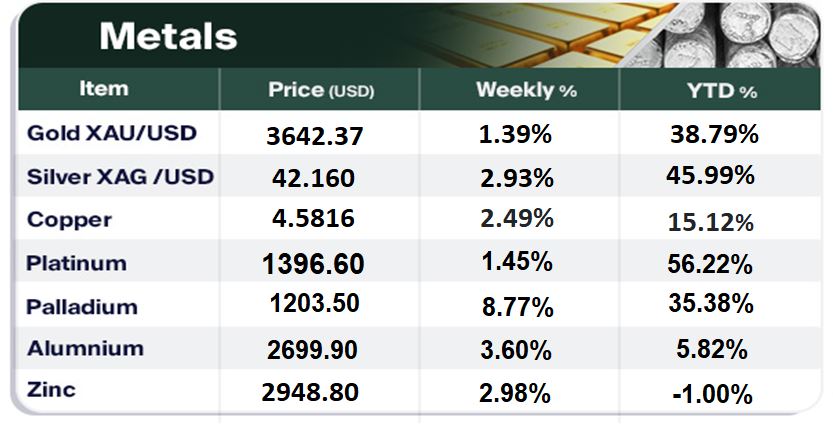Open the Silver XAG/USD row label

(x=121, y=177)
